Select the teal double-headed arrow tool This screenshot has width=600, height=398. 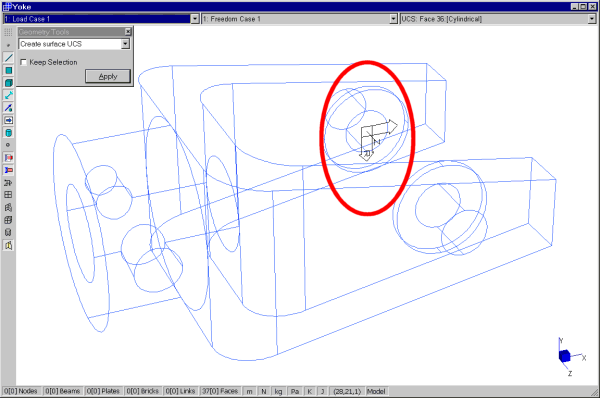pos(8,95)
